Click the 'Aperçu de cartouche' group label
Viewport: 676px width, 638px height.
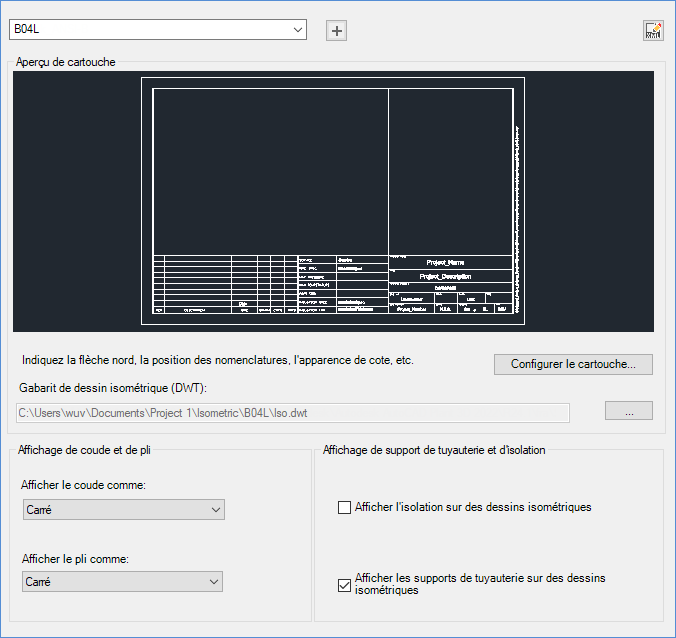pyautogui.click(x=66, y=62)
